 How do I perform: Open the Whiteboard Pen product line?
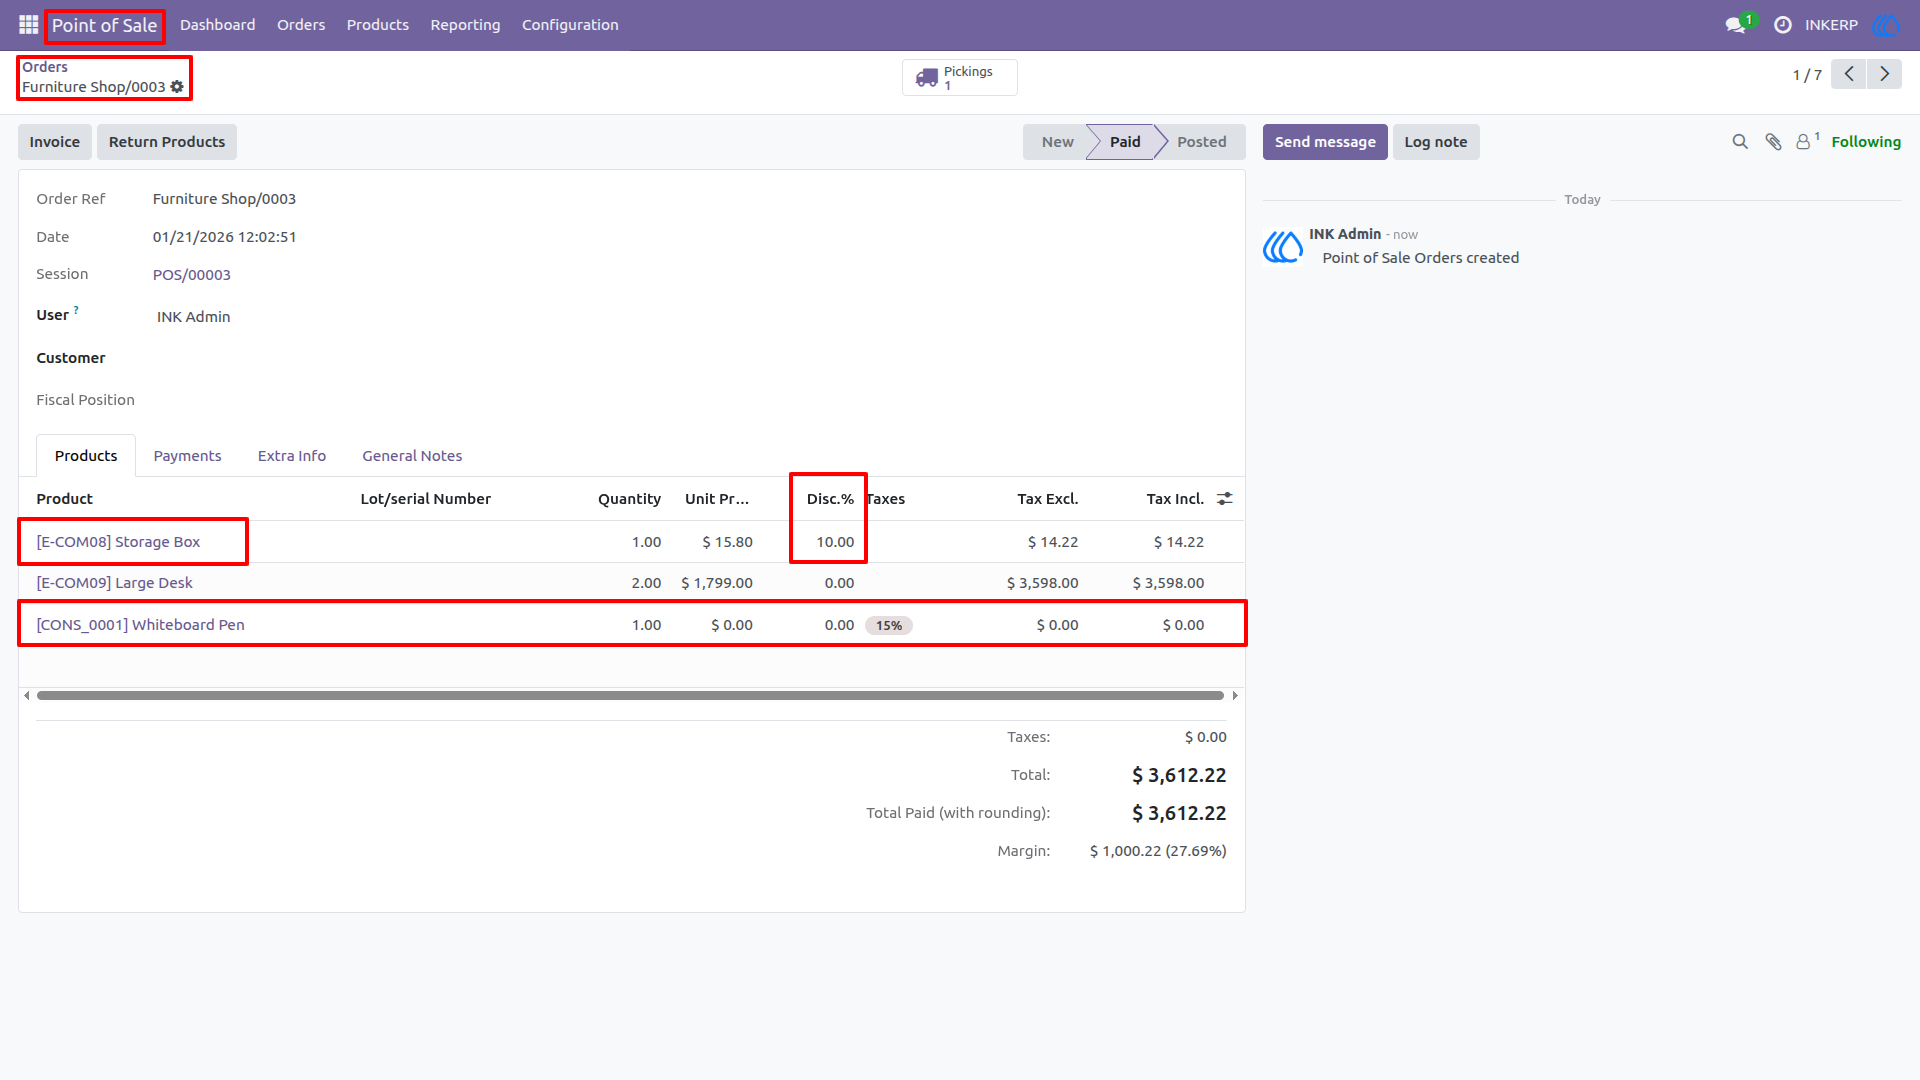(140, 625)
